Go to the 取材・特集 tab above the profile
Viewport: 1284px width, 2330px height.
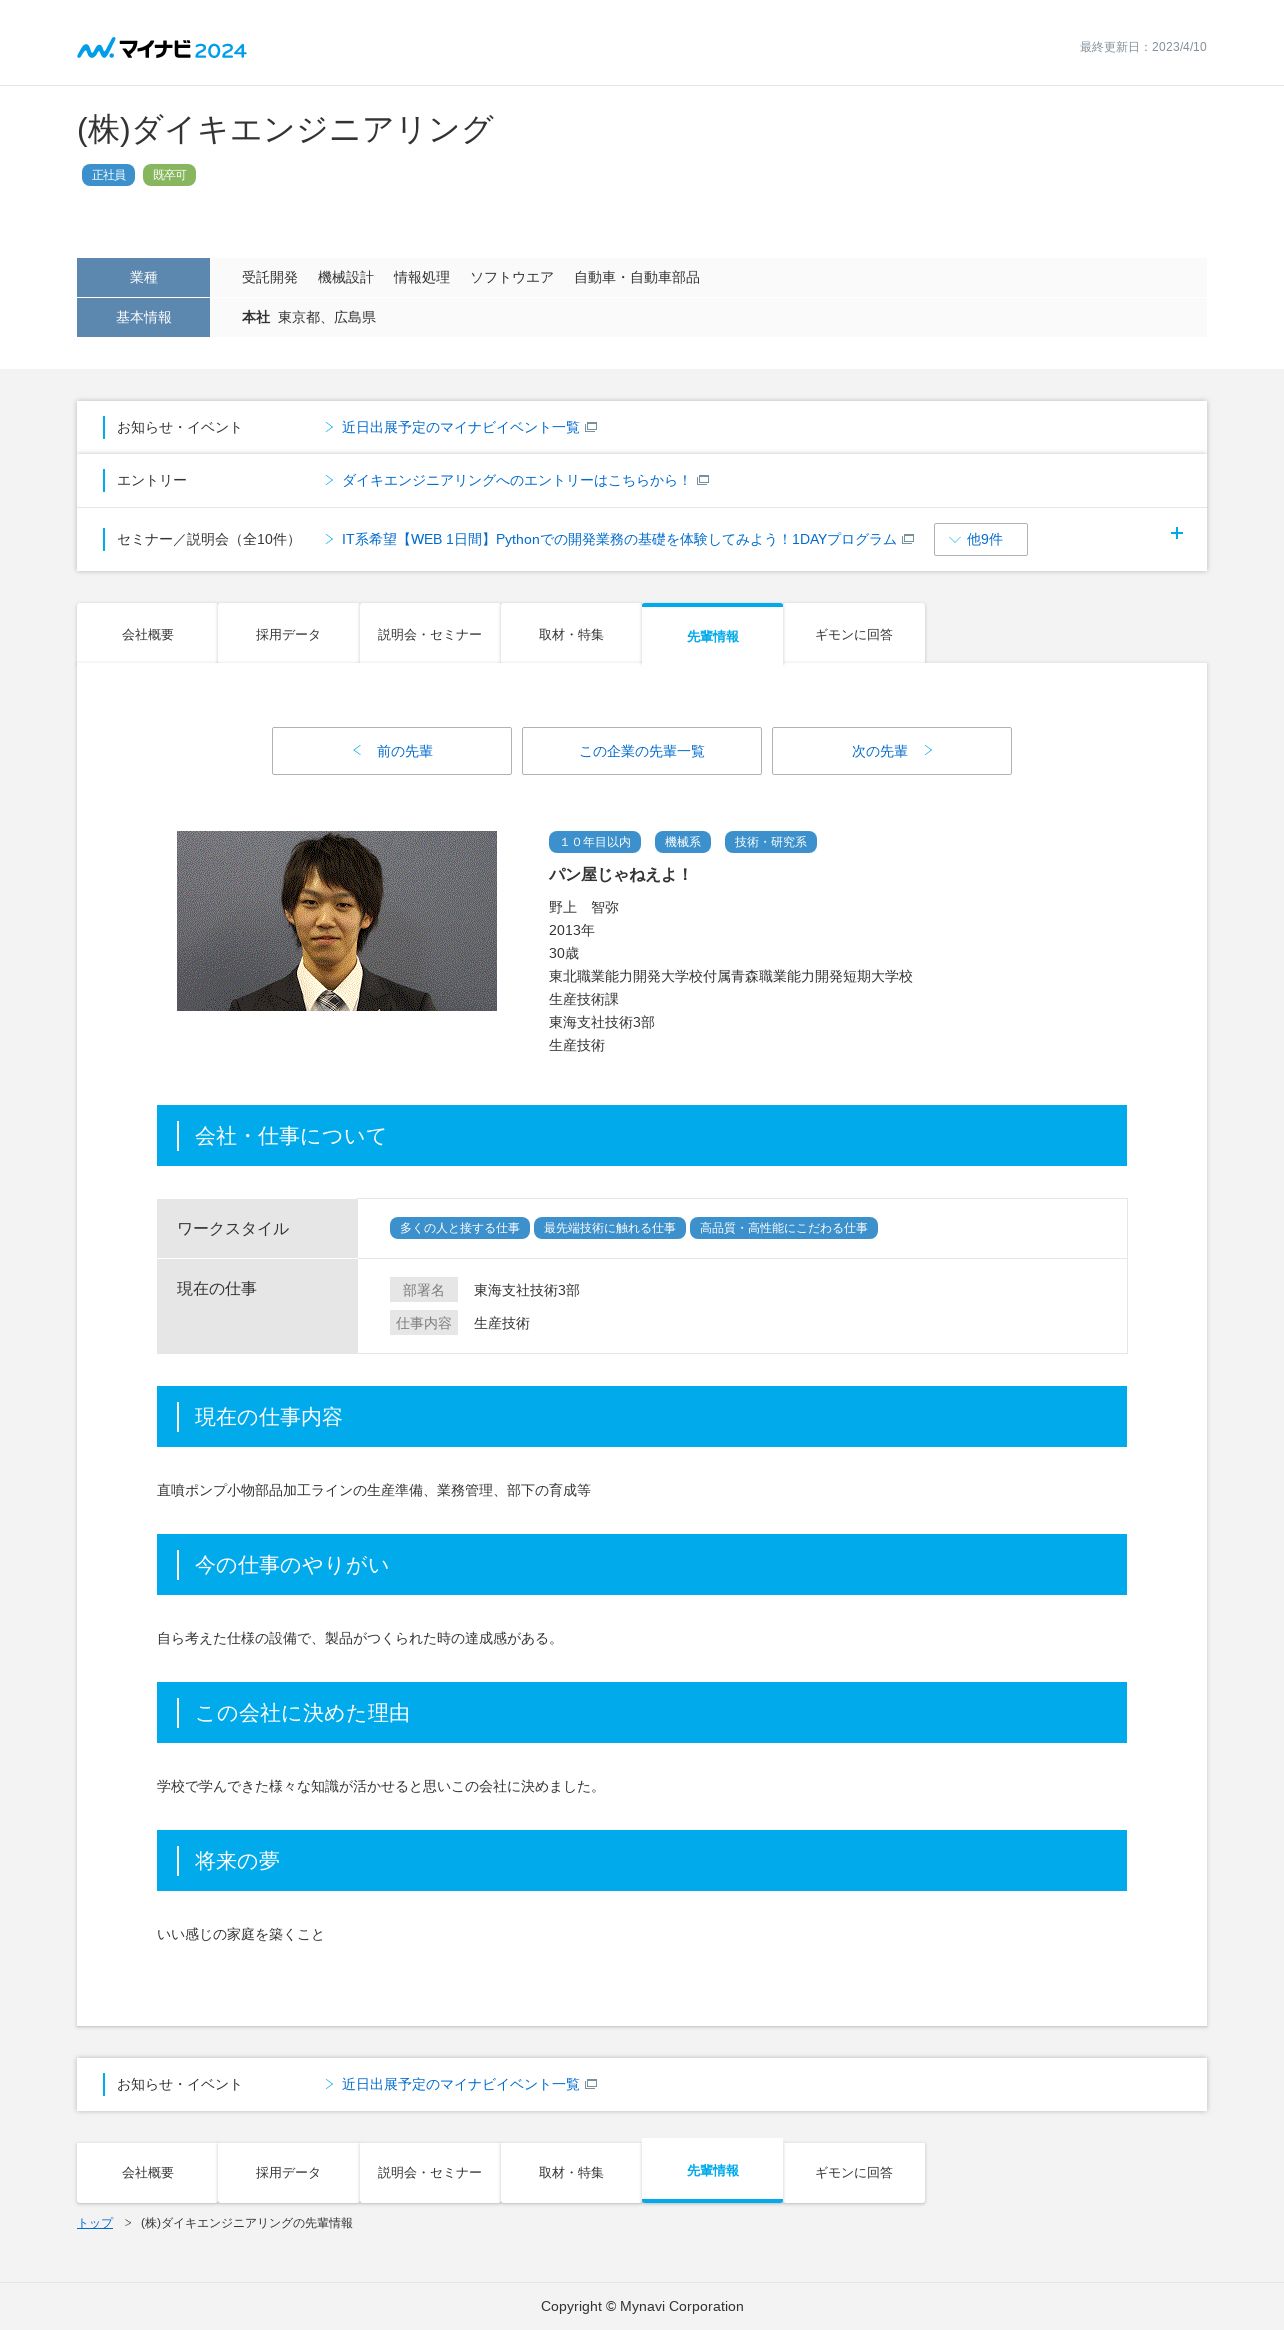coord(571,634)
